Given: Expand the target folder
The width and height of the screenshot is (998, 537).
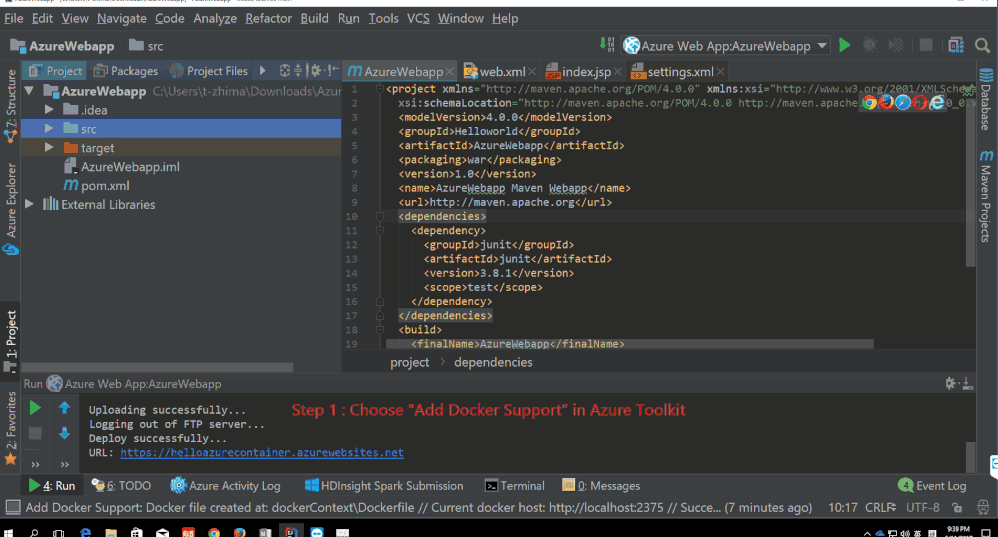Looking at the screenshot, I should point(49,148).
